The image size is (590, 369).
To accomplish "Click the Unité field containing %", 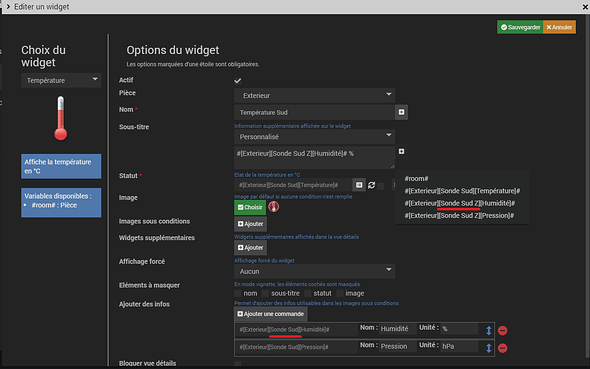I will tap(459, 329).
